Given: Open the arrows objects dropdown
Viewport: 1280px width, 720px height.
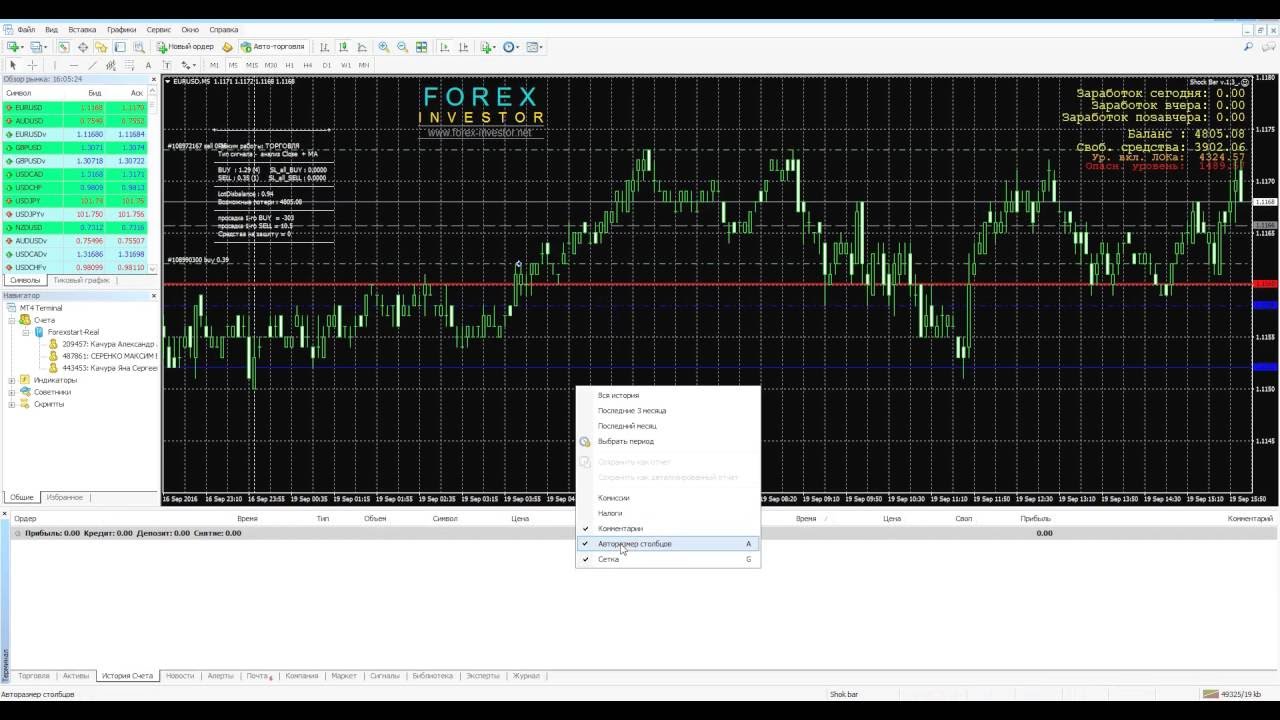Looking at the screenshot, I should (188, 65).
